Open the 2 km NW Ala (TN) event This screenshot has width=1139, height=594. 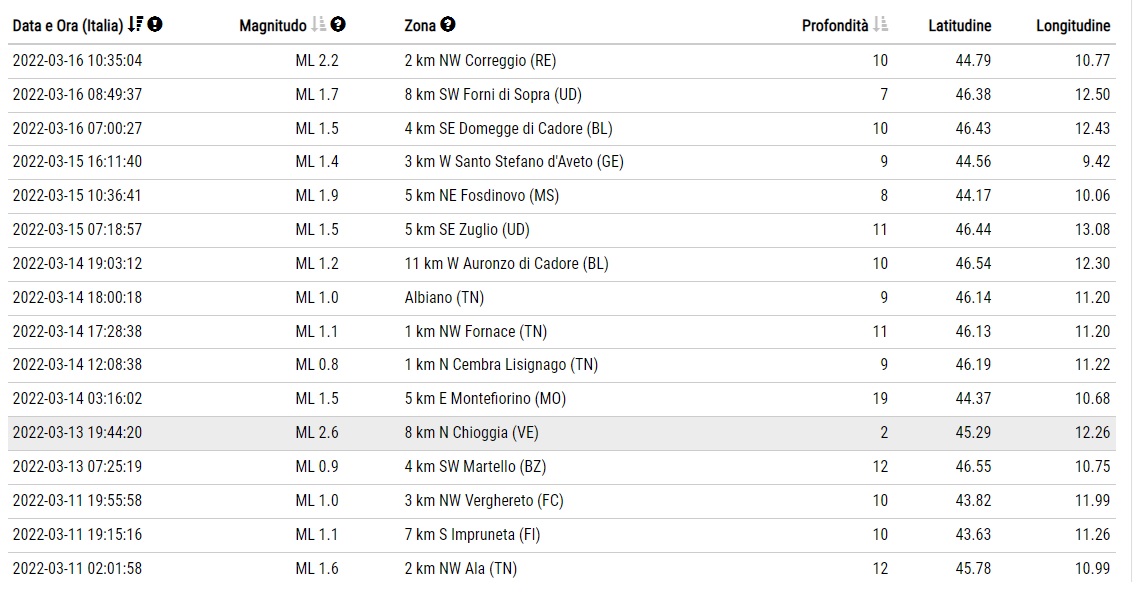click(x=562, y=569)
